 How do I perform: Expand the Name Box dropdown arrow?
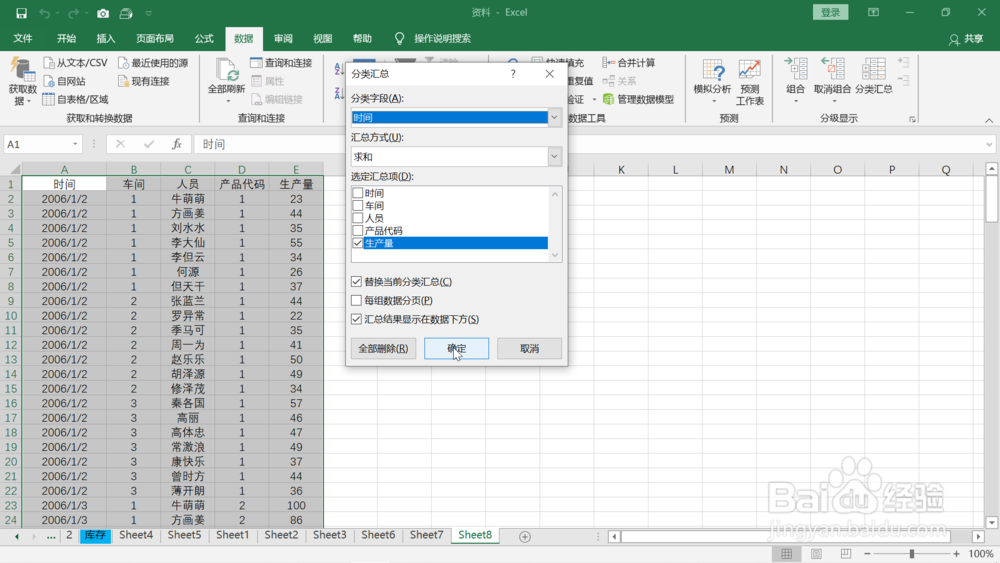(x=75, y=144)
